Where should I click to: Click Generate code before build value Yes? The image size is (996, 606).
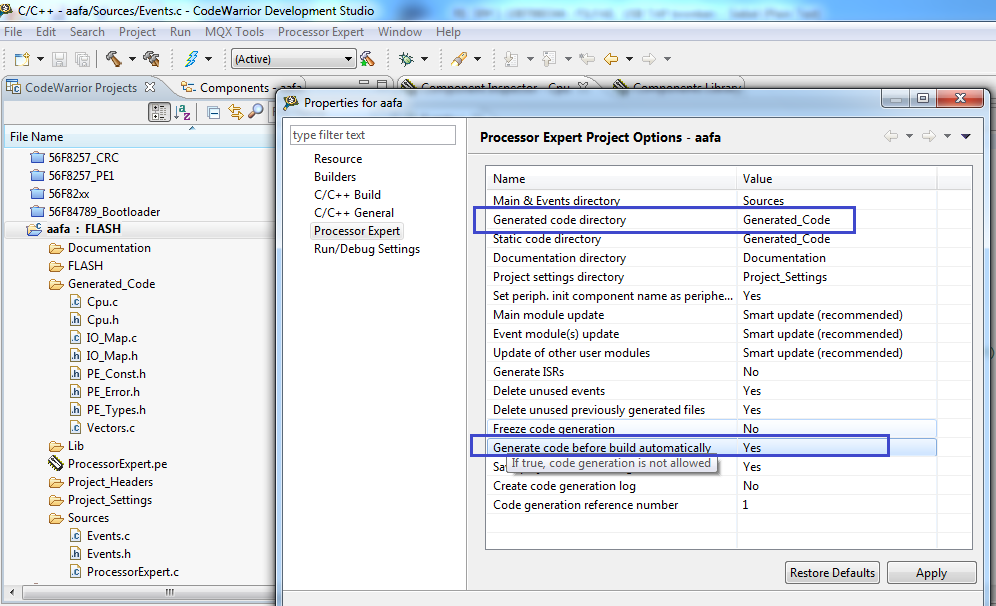point(752,448)
